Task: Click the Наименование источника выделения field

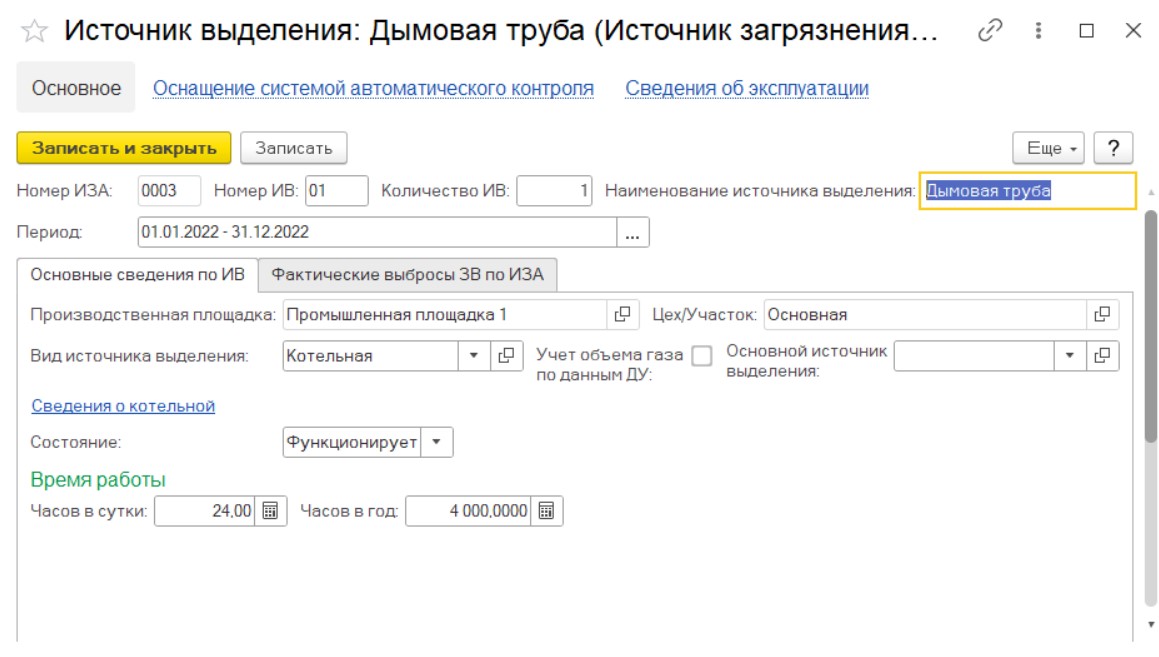Action: pos(1027,191)
